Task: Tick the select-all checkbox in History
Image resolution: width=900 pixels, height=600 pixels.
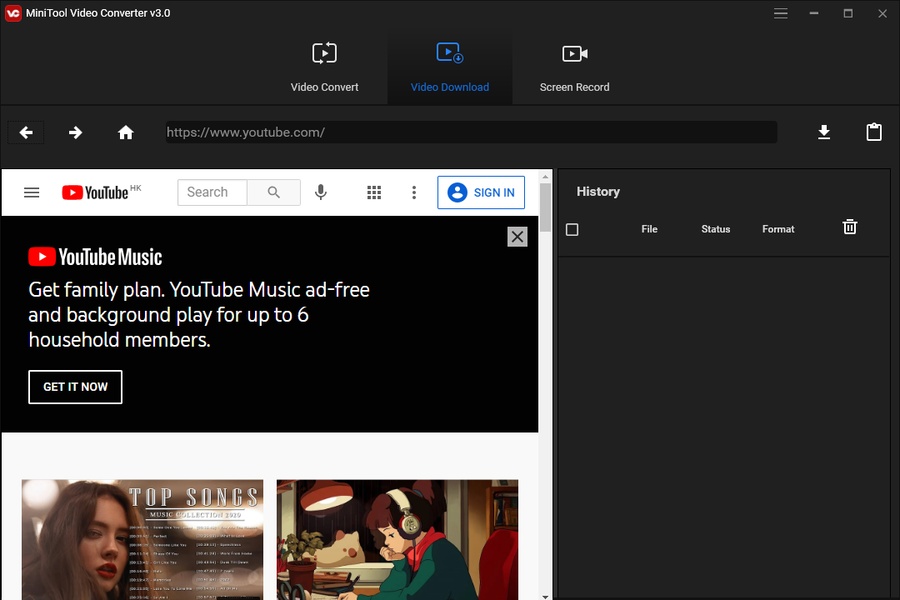Action: click(572, 230)
